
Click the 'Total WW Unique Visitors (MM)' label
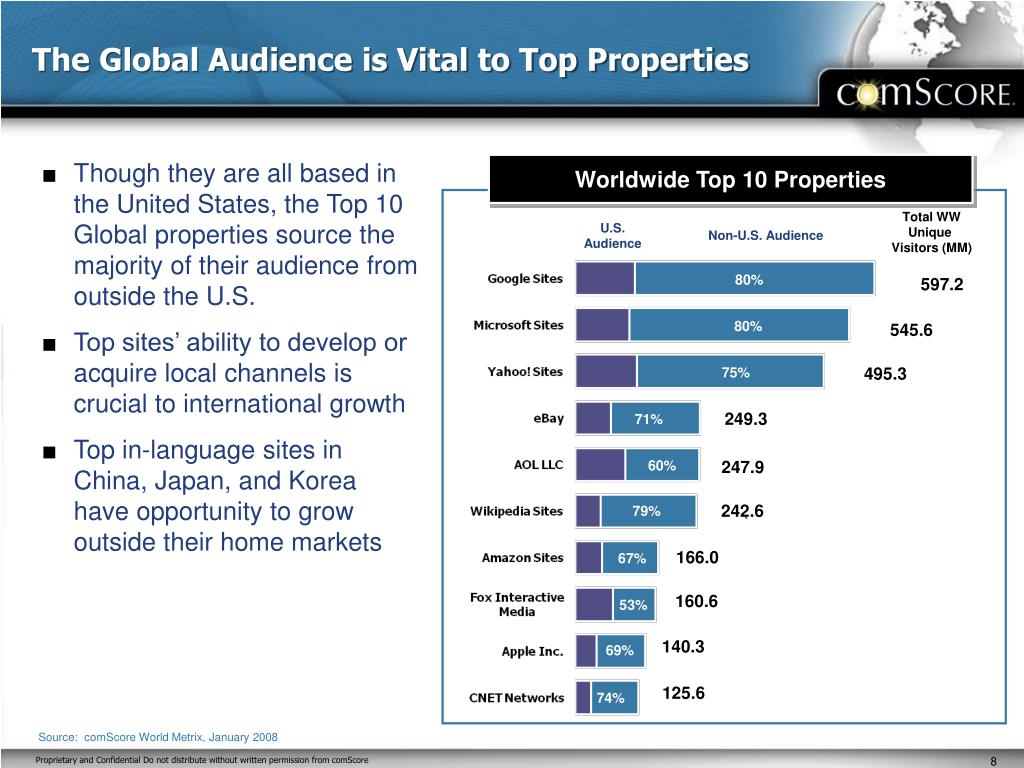click(x=931, y=232)
